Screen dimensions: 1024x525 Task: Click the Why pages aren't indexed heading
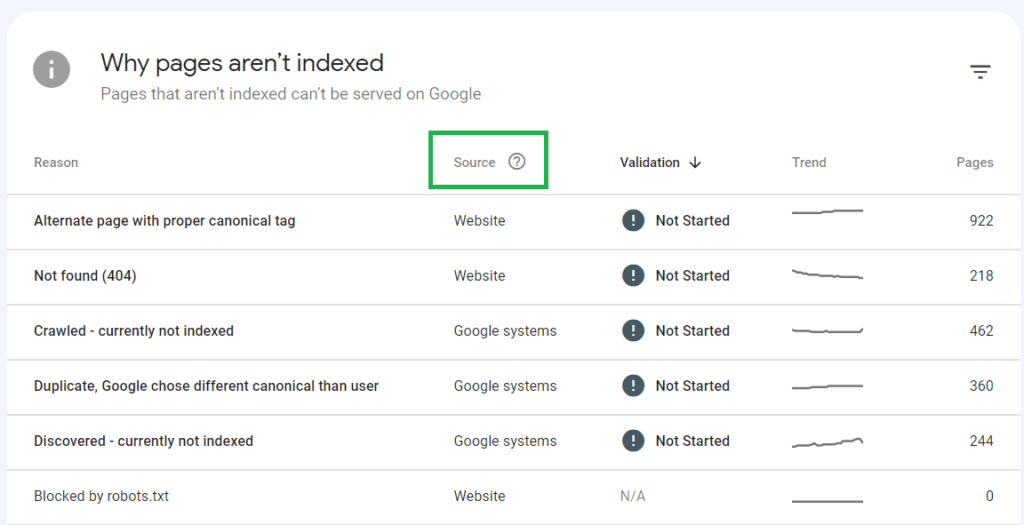pyautogui.click(x=242, y=63)
